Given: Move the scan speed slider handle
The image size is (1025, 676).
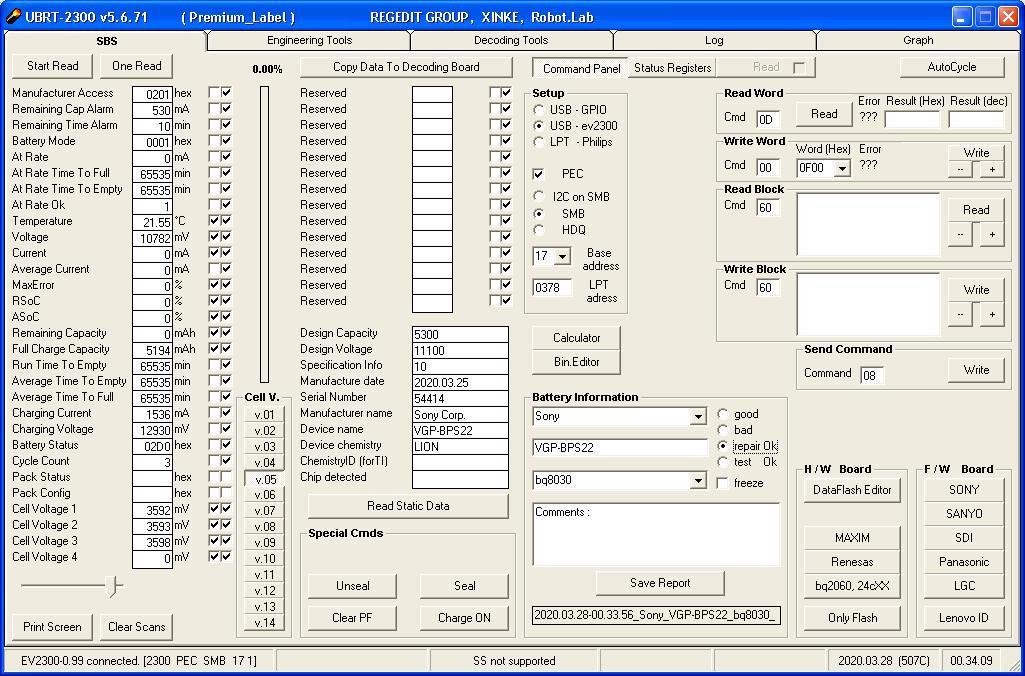Looking at the screenshot, I should click(114, 586).
